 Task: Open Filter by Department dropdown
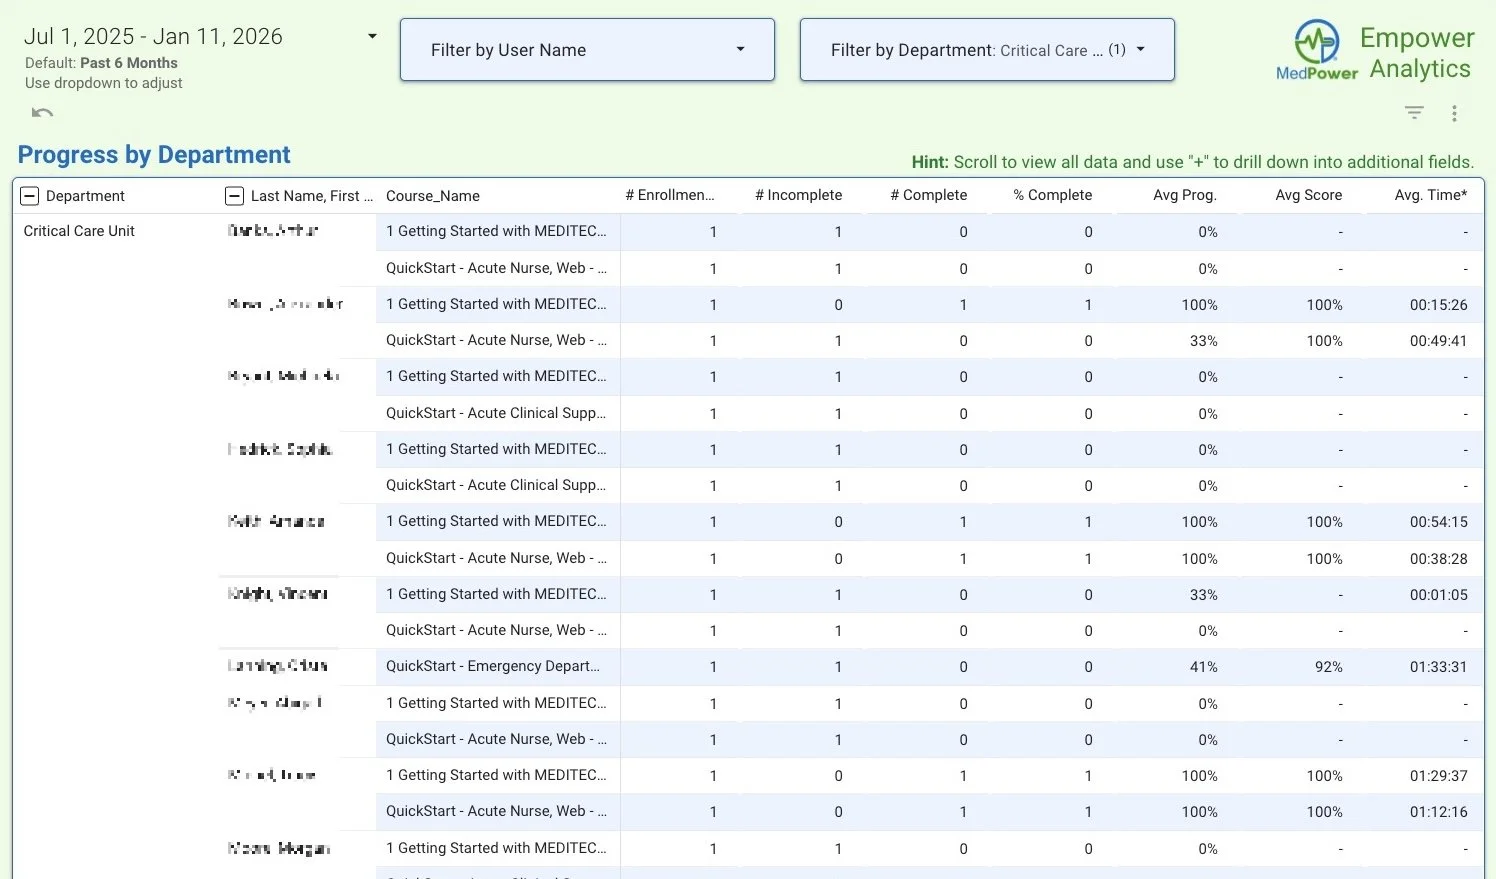[x=987, y=50]
